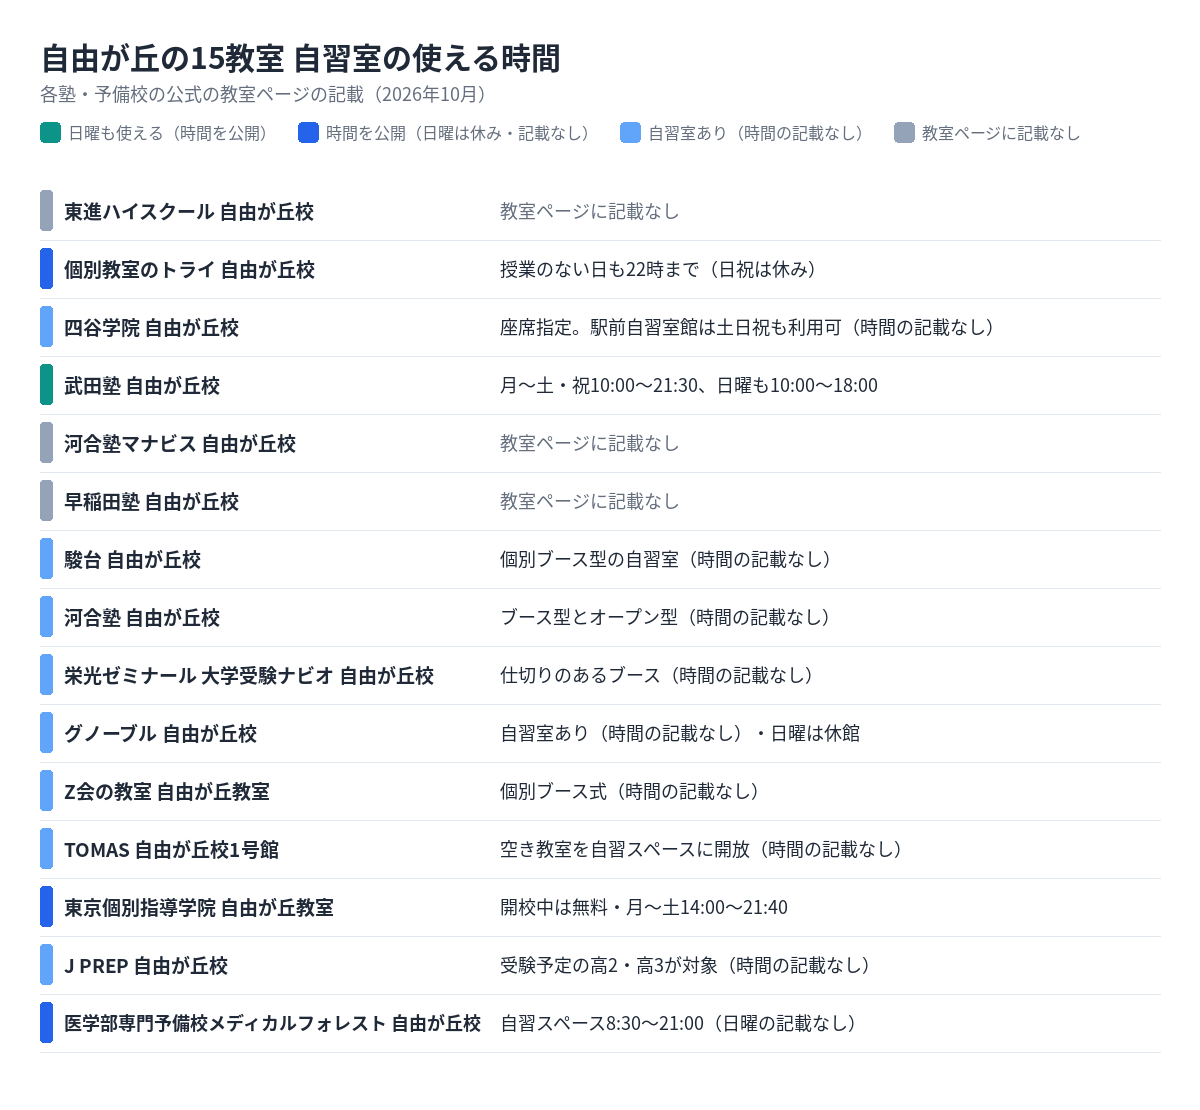Click the teal legend swatch for 日曜も使える

[x=51, y=133]
